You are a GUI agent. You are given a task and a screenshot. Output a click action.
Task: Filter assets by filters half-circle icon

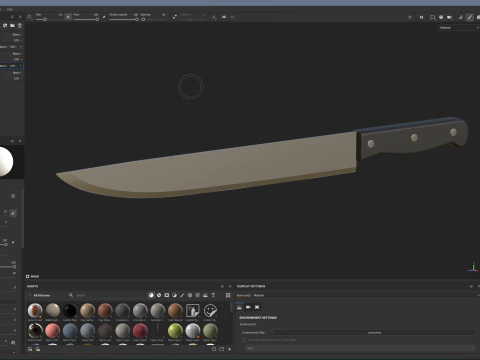[174, 295]
